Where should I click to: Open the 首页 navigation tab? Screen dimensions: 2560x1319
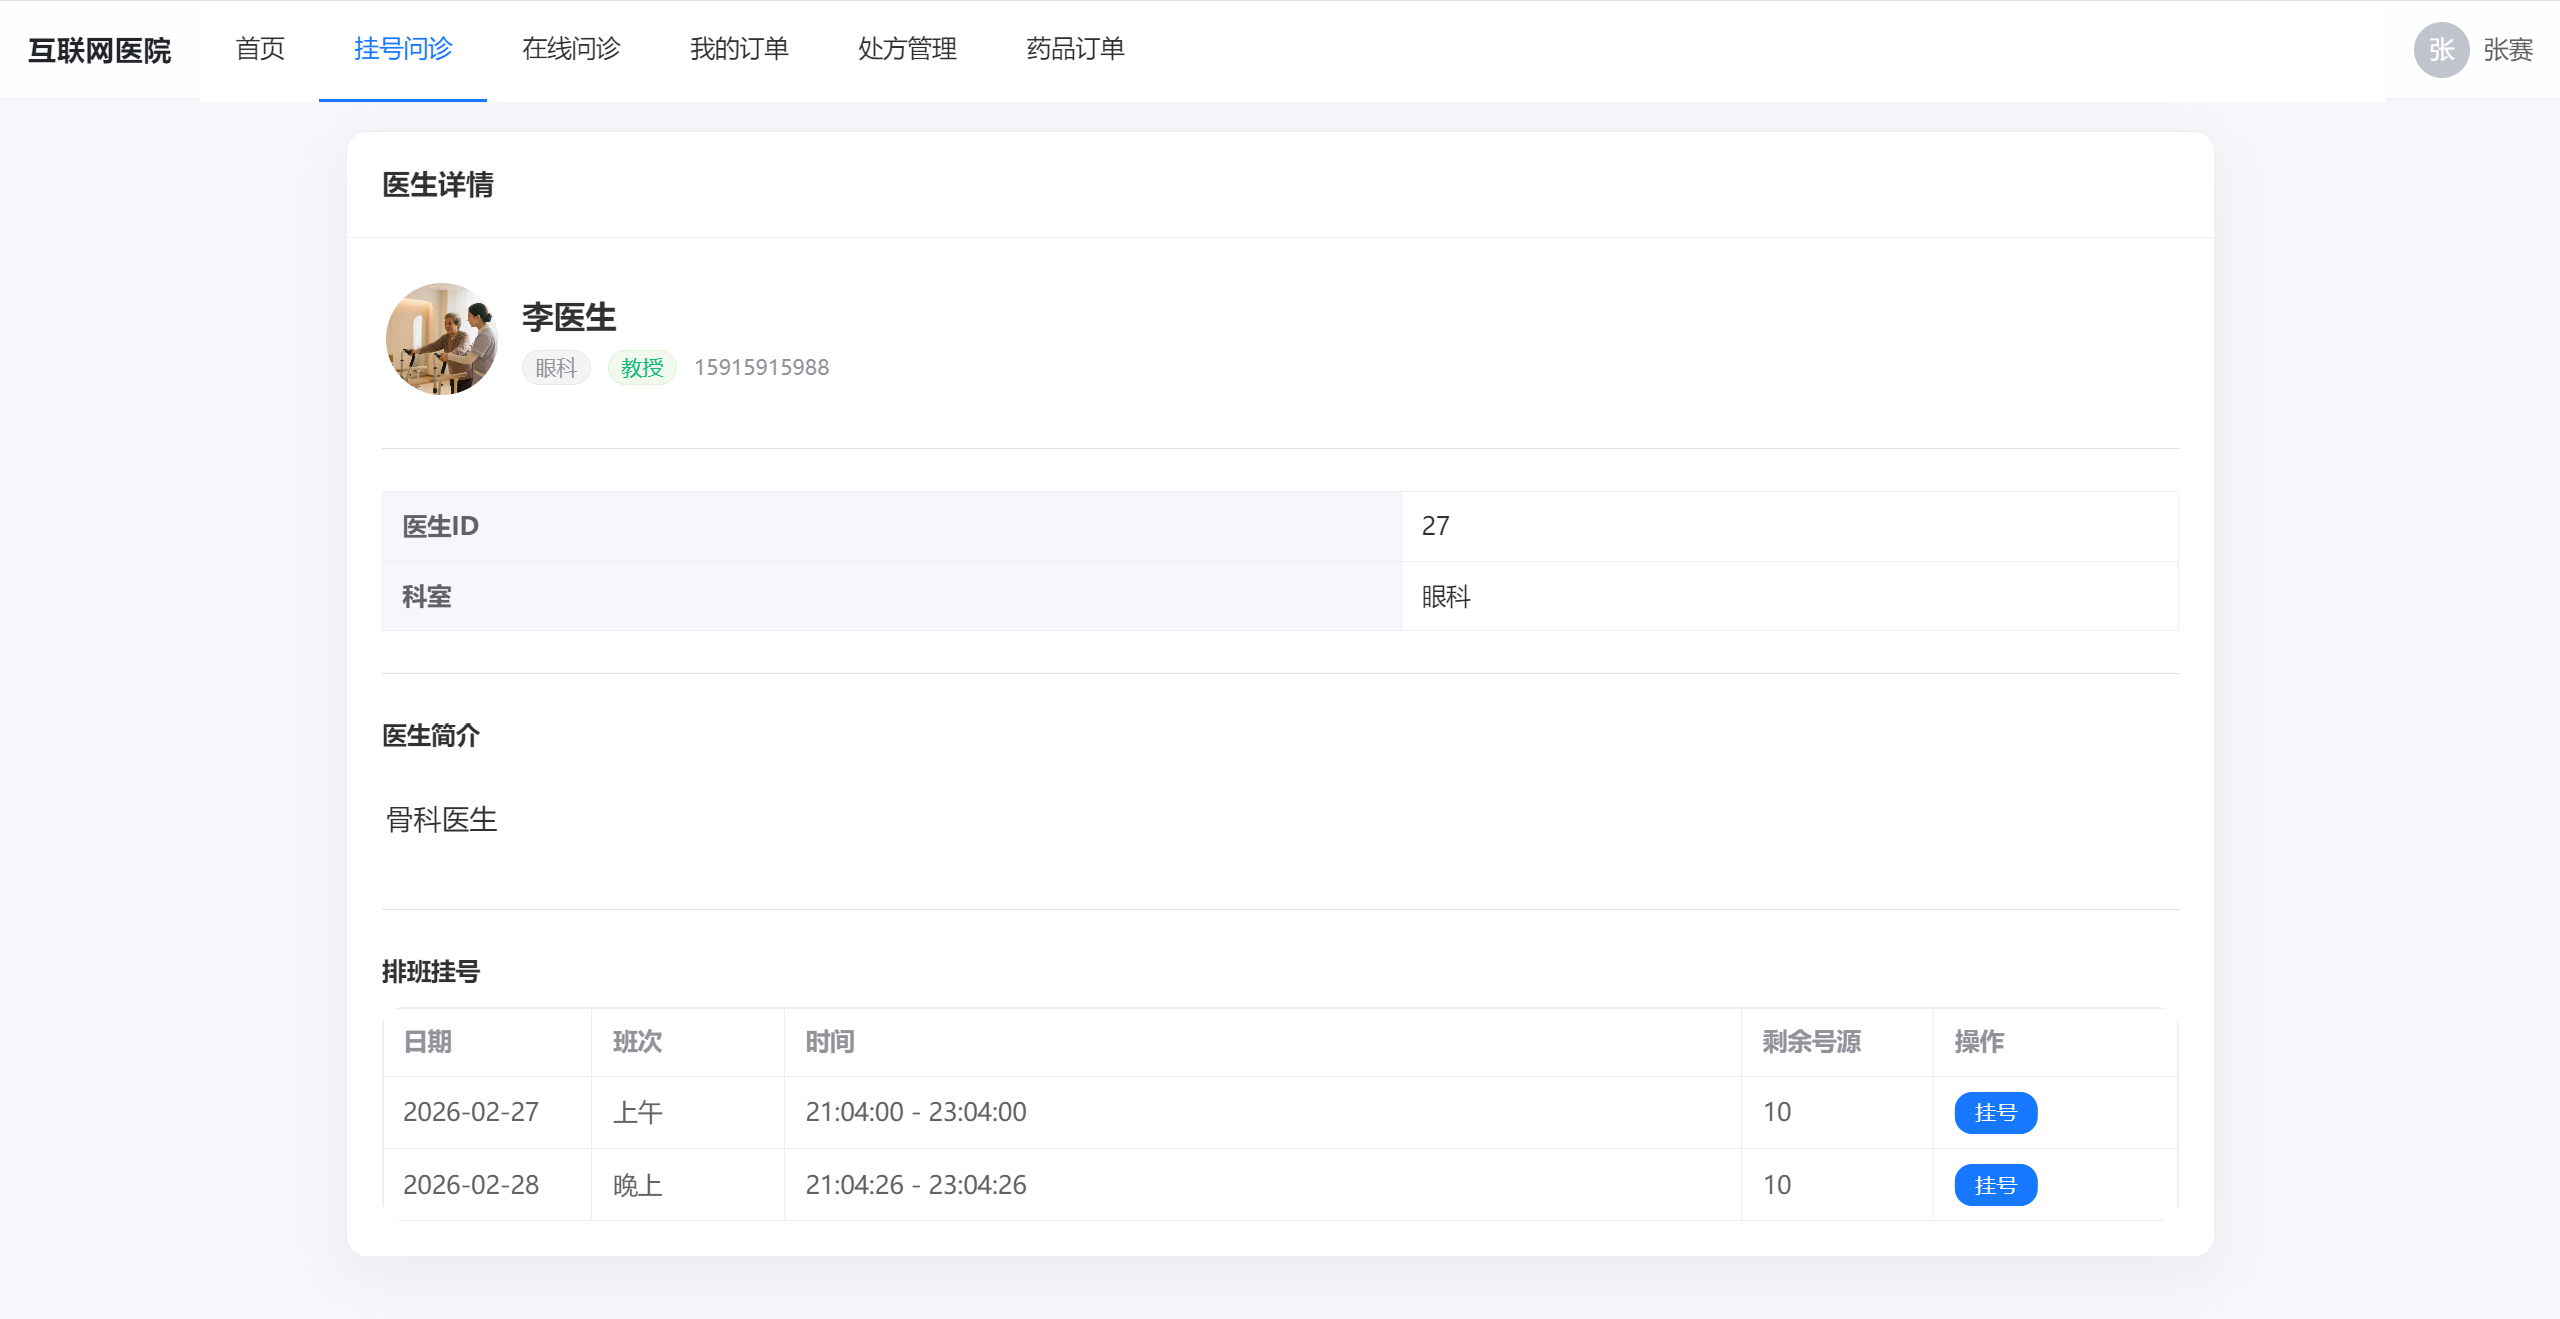click(260, 49)
